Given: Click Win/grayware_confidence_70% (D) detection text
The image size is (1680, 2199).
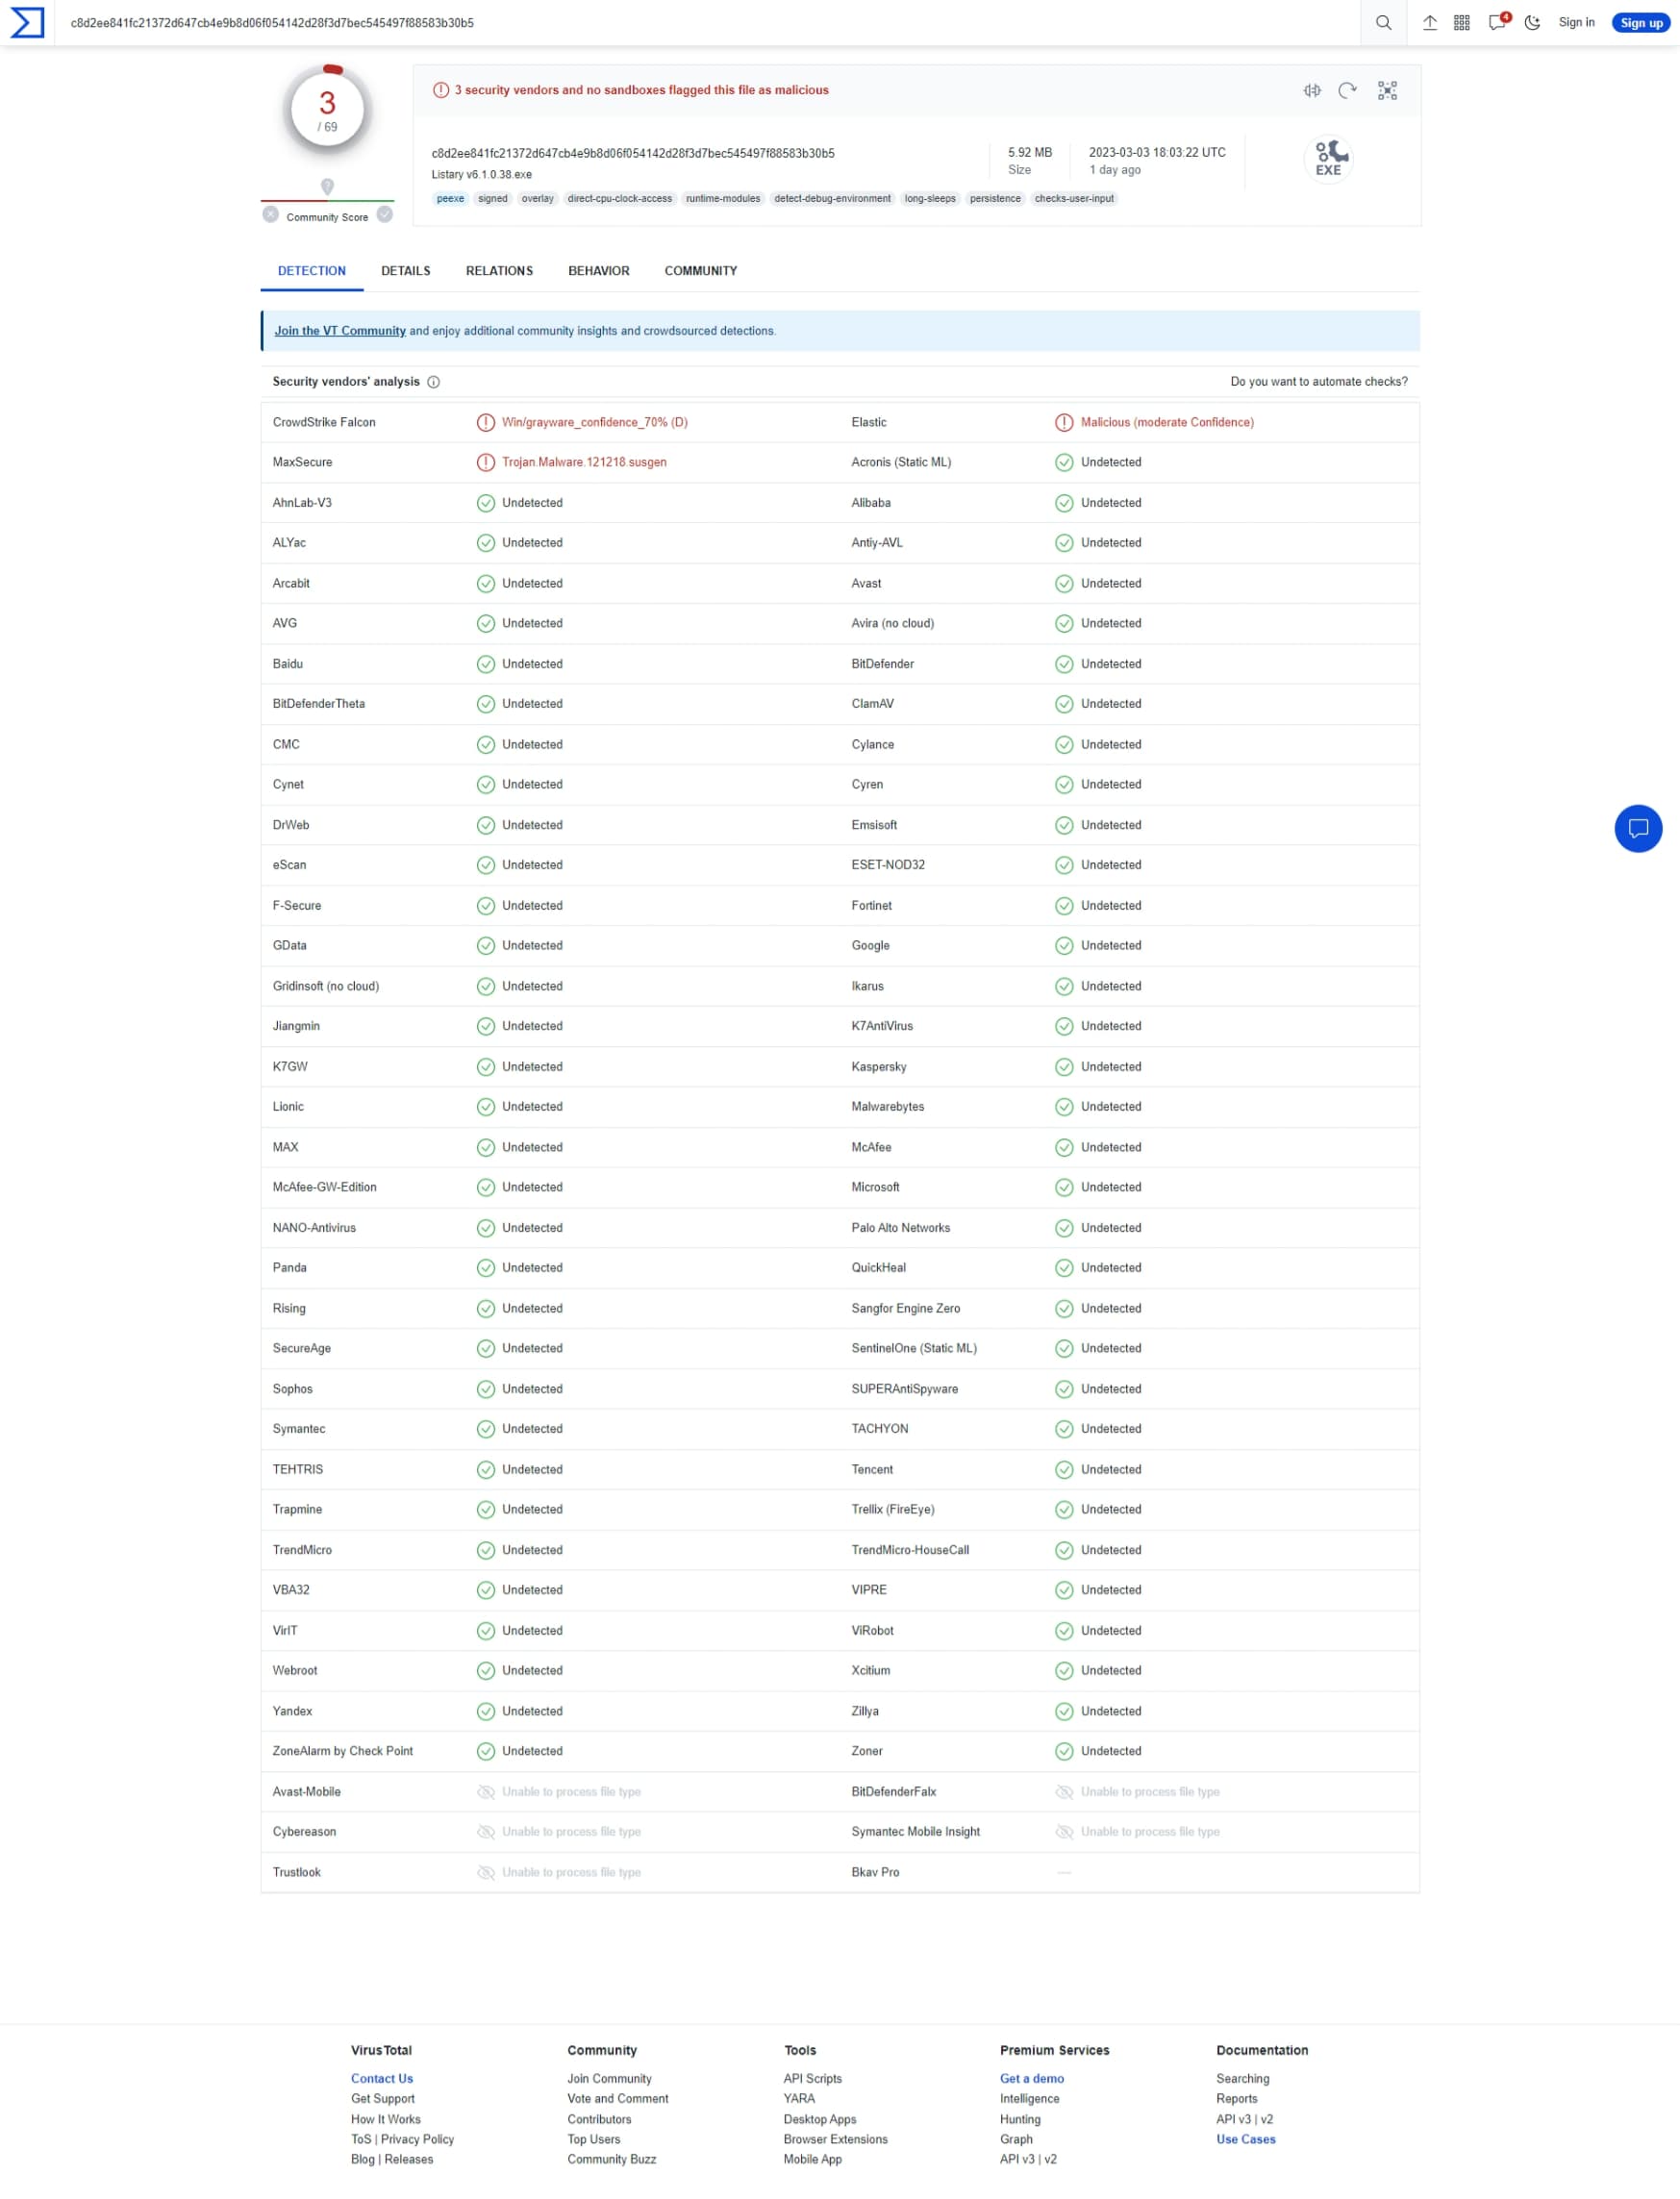Looking at the screenshot, I should click(595, 423).
